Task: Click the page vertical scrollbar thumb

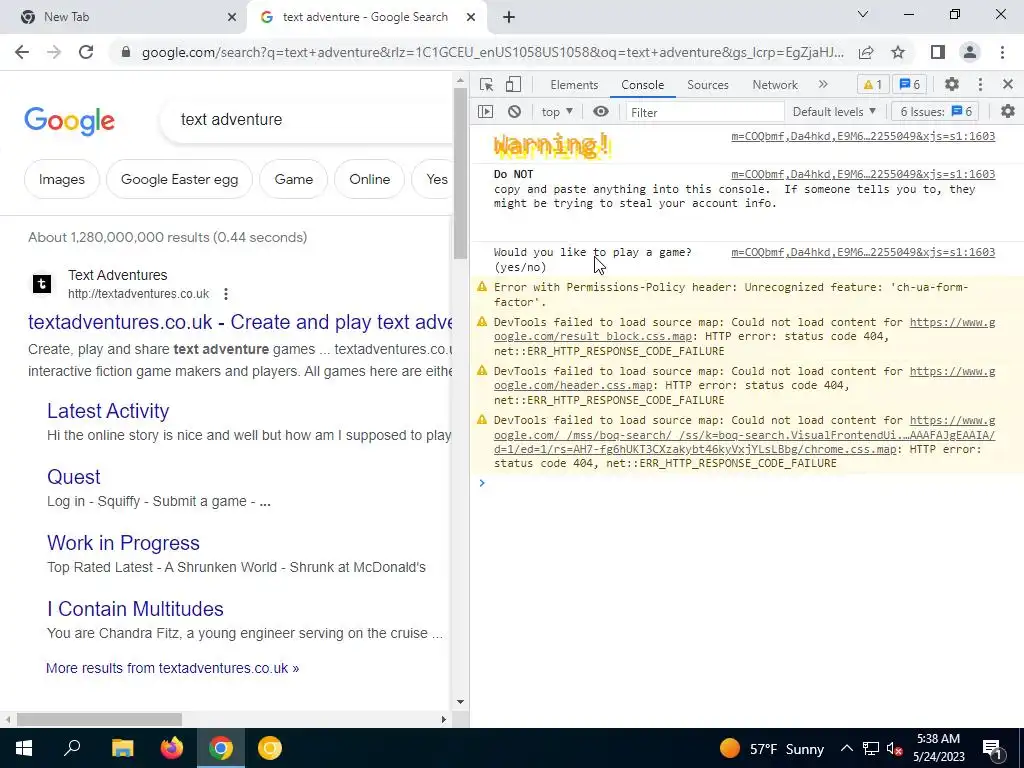Action: [x=460, y=174]
